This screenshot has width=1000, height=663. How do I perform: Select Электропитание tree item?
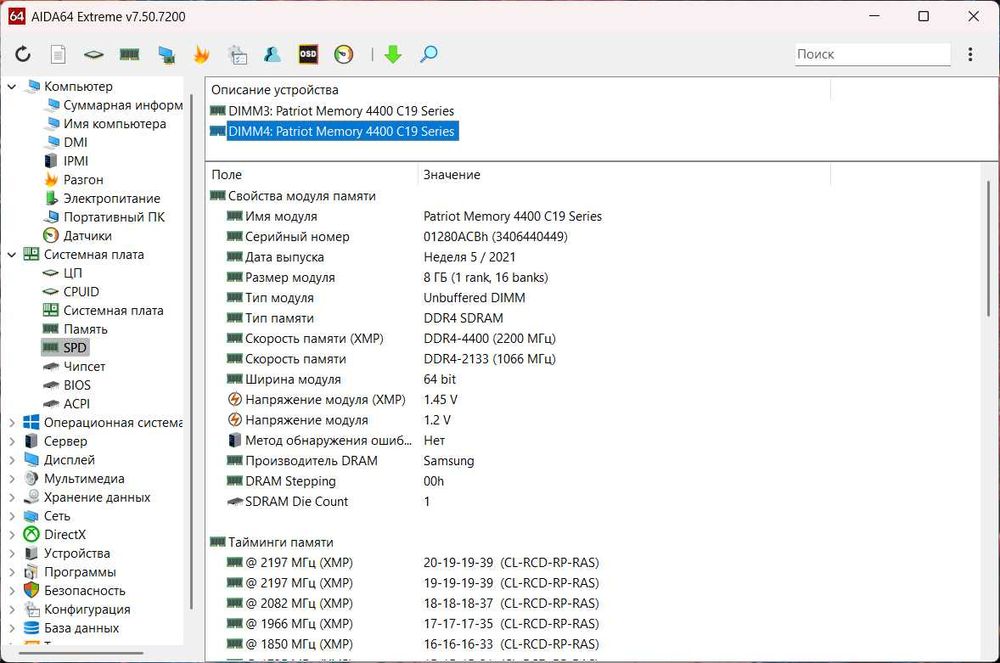click(x=103, y=198)
